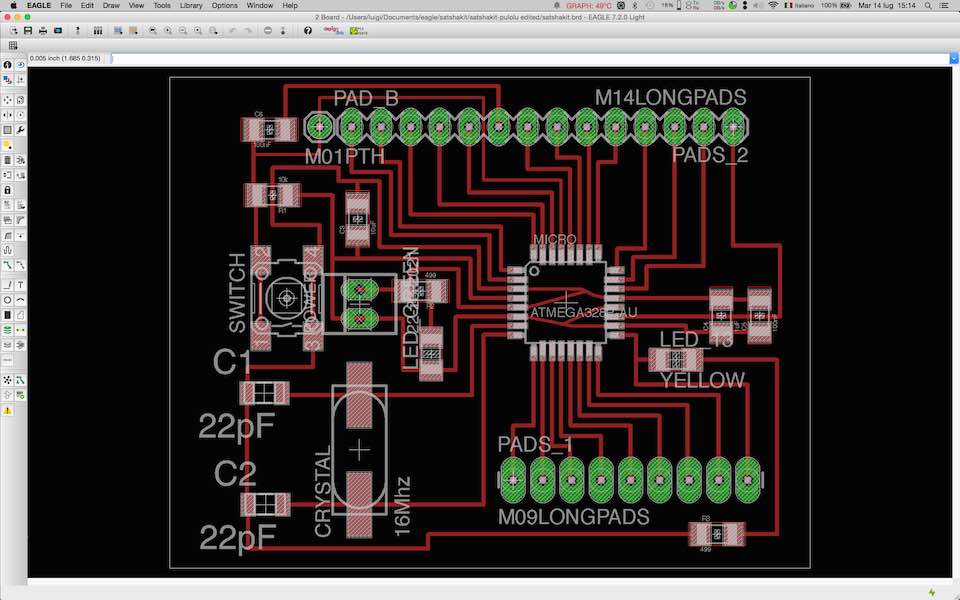Select the Arc tool
960x600 pixels.
(20, 300)
